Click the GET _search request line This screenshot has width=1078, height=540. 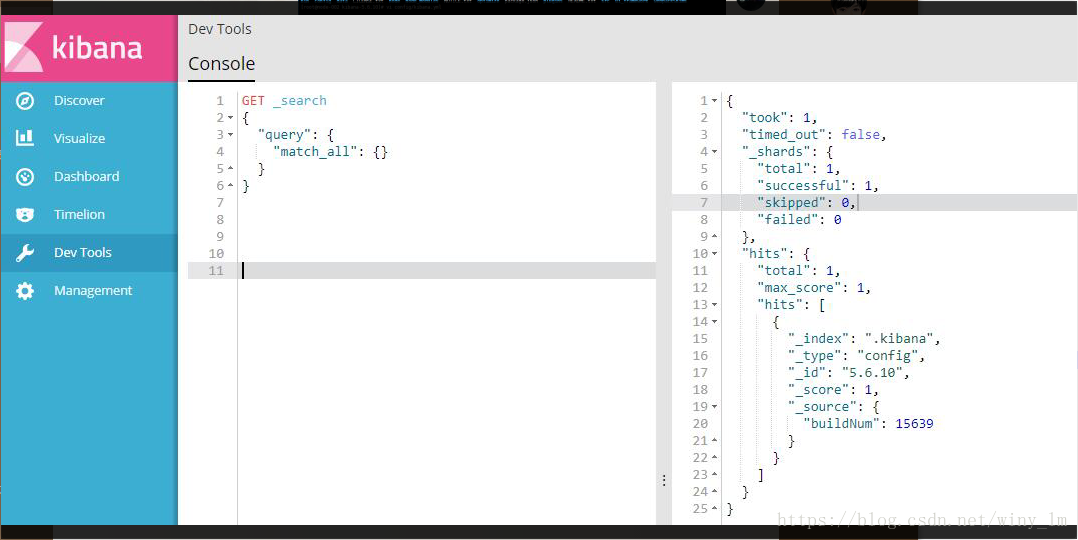point(284,100)
